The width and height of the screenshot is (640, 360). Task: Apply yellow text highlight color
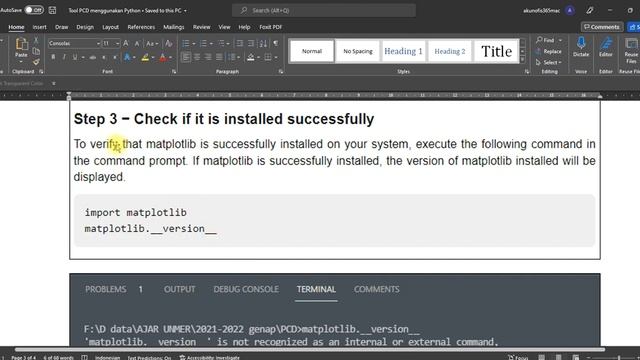point(145,58)
